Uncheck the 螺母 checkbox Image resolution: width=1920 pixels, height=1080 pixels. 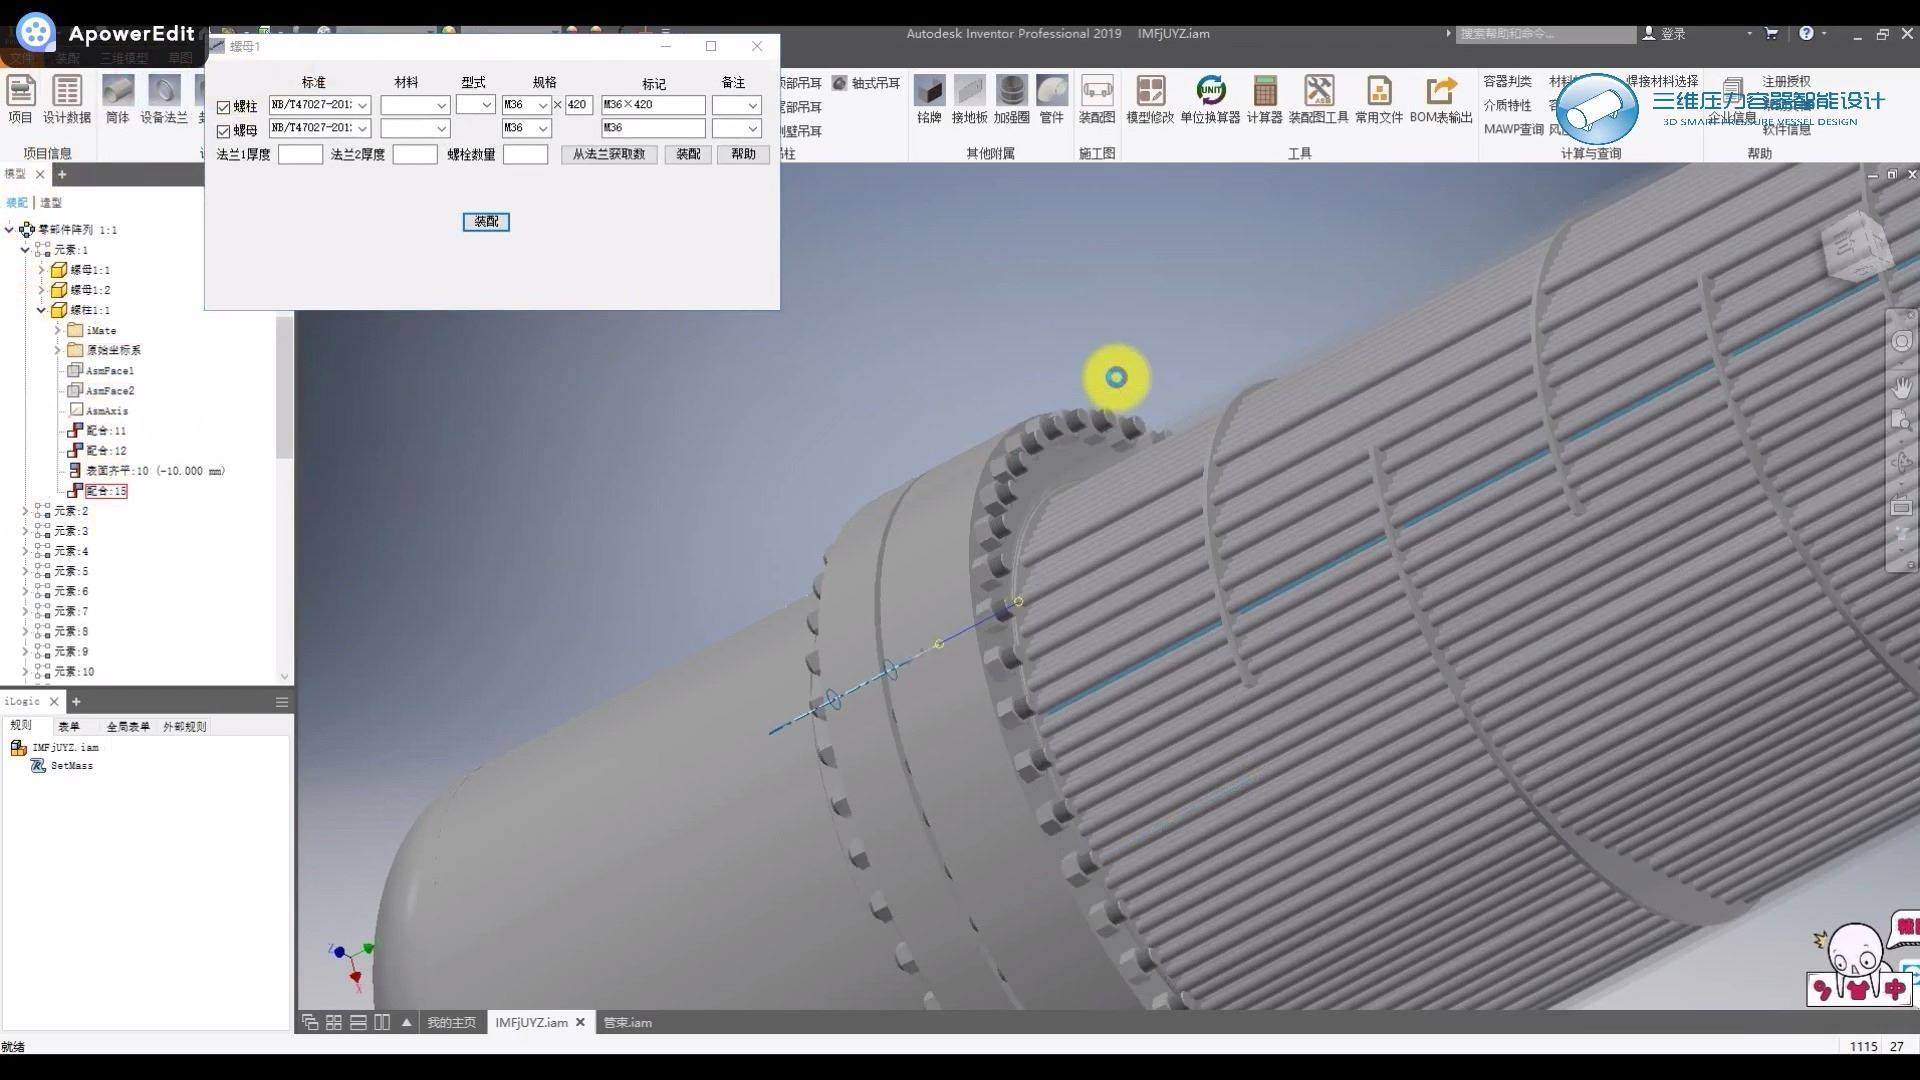click(223, 131)
